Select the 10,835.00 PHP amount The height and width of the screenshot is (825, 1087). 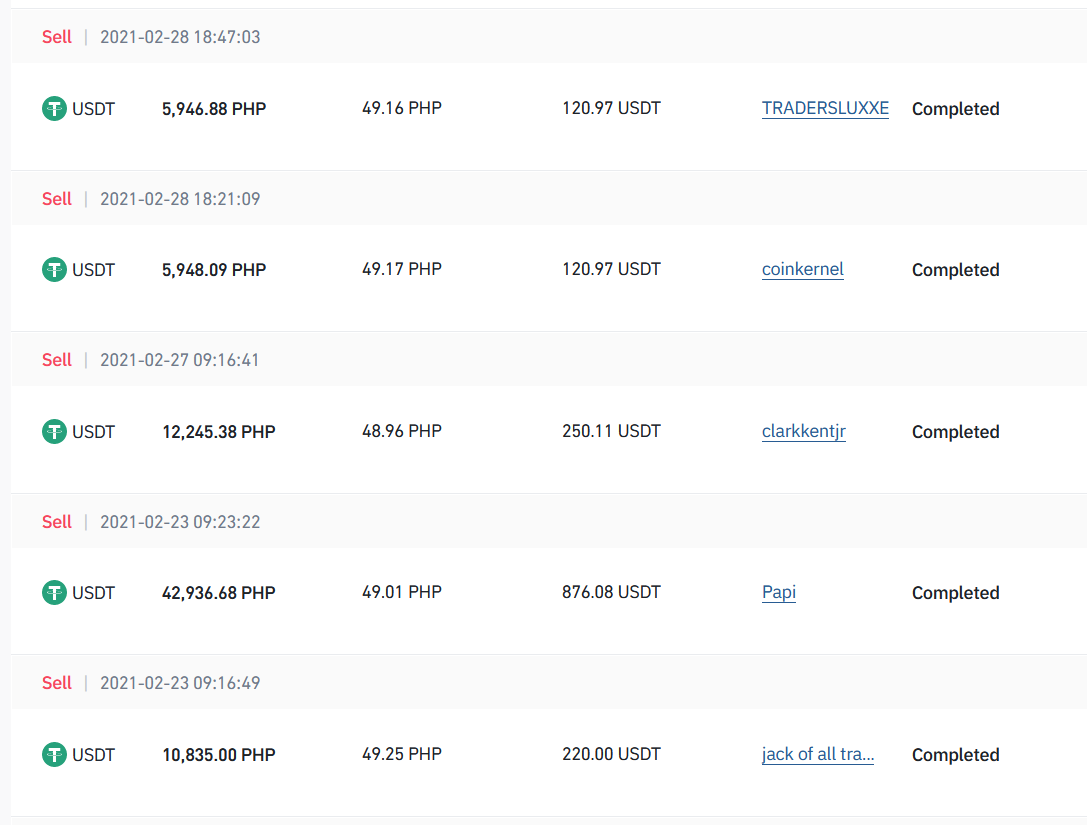tap(219, 754)
